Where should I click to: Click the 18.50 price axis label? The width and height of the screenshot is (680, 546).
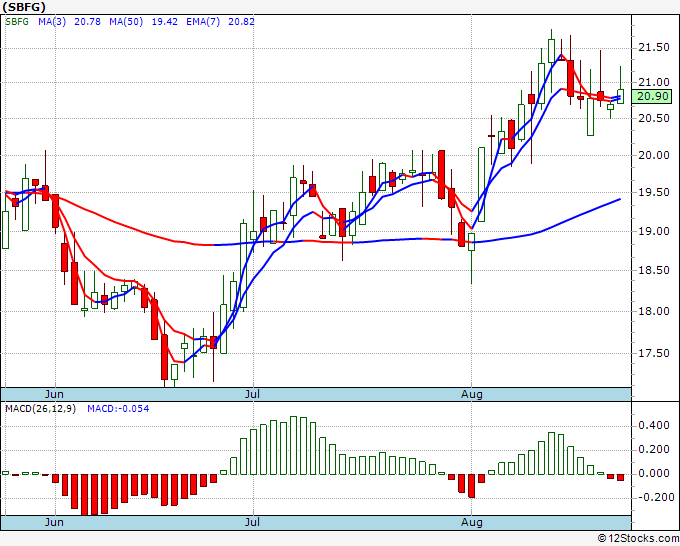[654, 270]
